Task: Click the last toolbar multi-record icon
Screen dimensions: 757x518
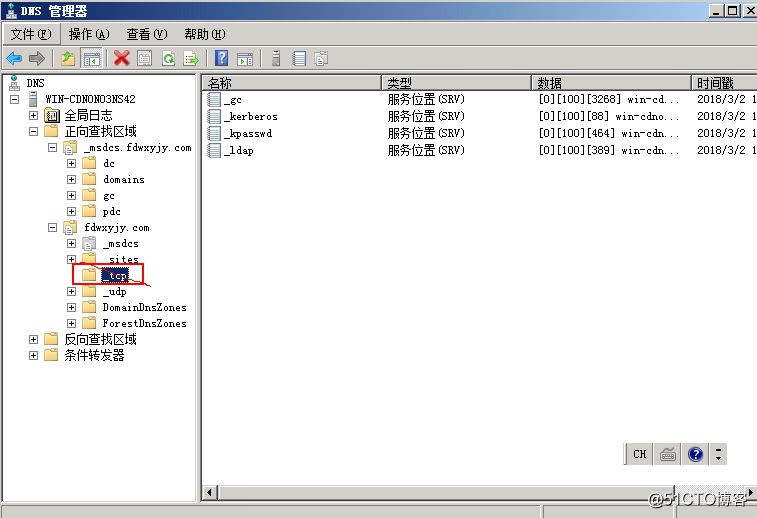Action: pyautogui.click(x=322, y=59)
